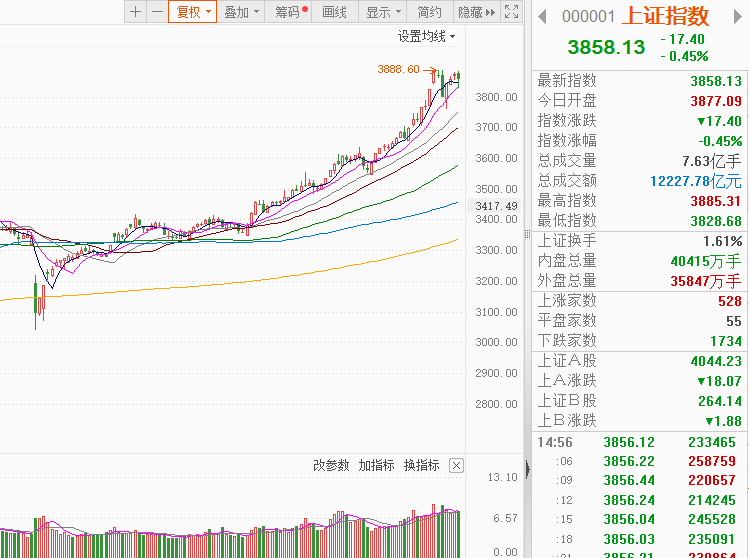This screenshot has width=749, height=558.
Task: Open the 显示 dropdown
Action: click(382, 11)
